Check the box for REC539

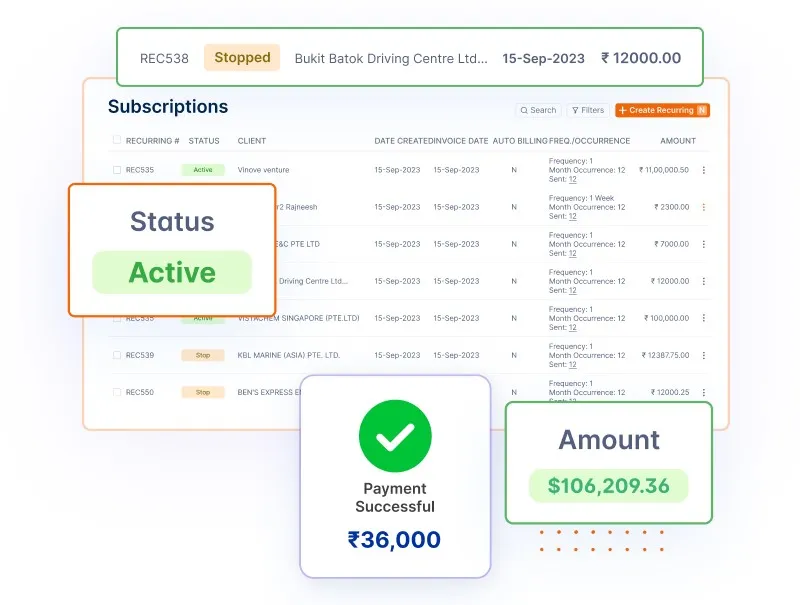pos(117,355)
